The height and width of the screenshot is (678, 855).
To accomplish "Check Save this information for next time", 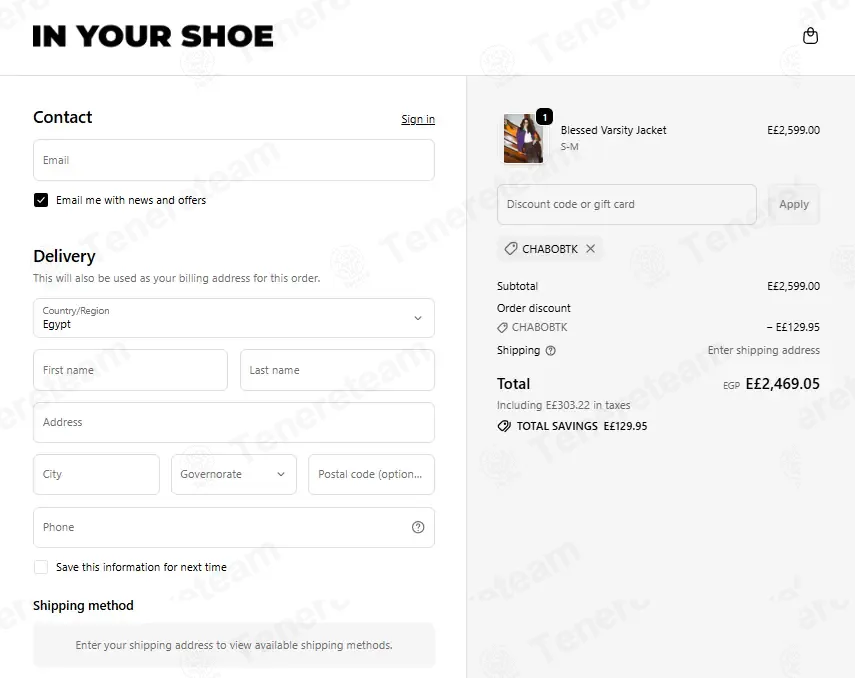I will (41, 567).
